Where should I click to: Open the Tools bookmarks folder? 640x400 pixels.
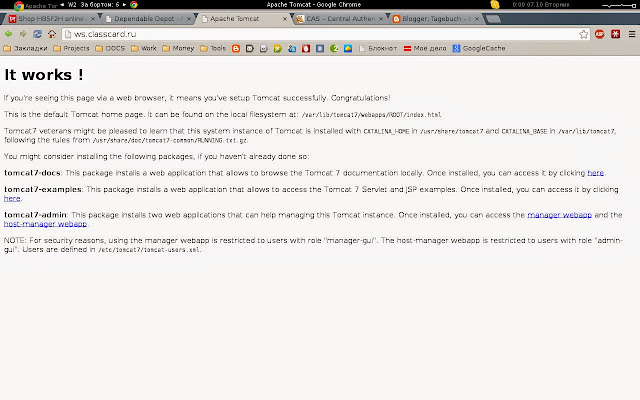point(213,49)
